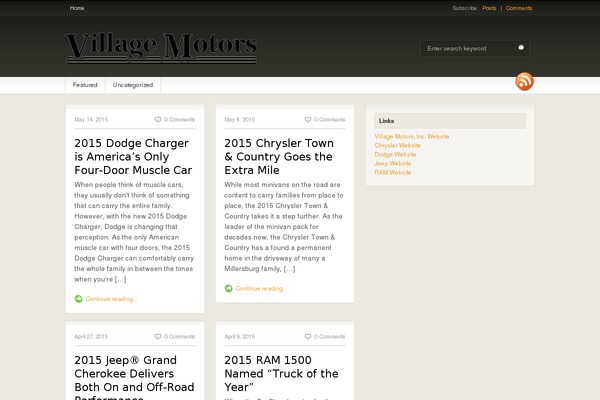
Task: Select the Featured category tab
Action: coord(85,85)
